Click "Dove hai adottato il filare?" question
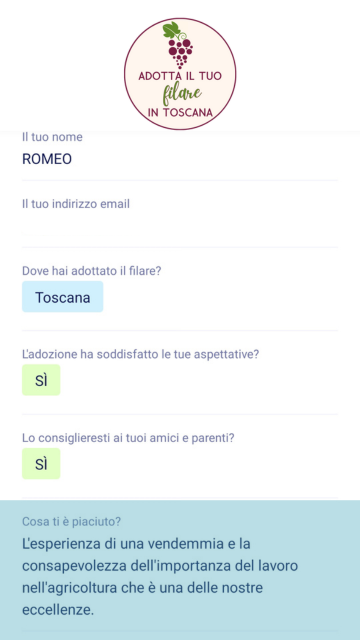 (92, 271)
